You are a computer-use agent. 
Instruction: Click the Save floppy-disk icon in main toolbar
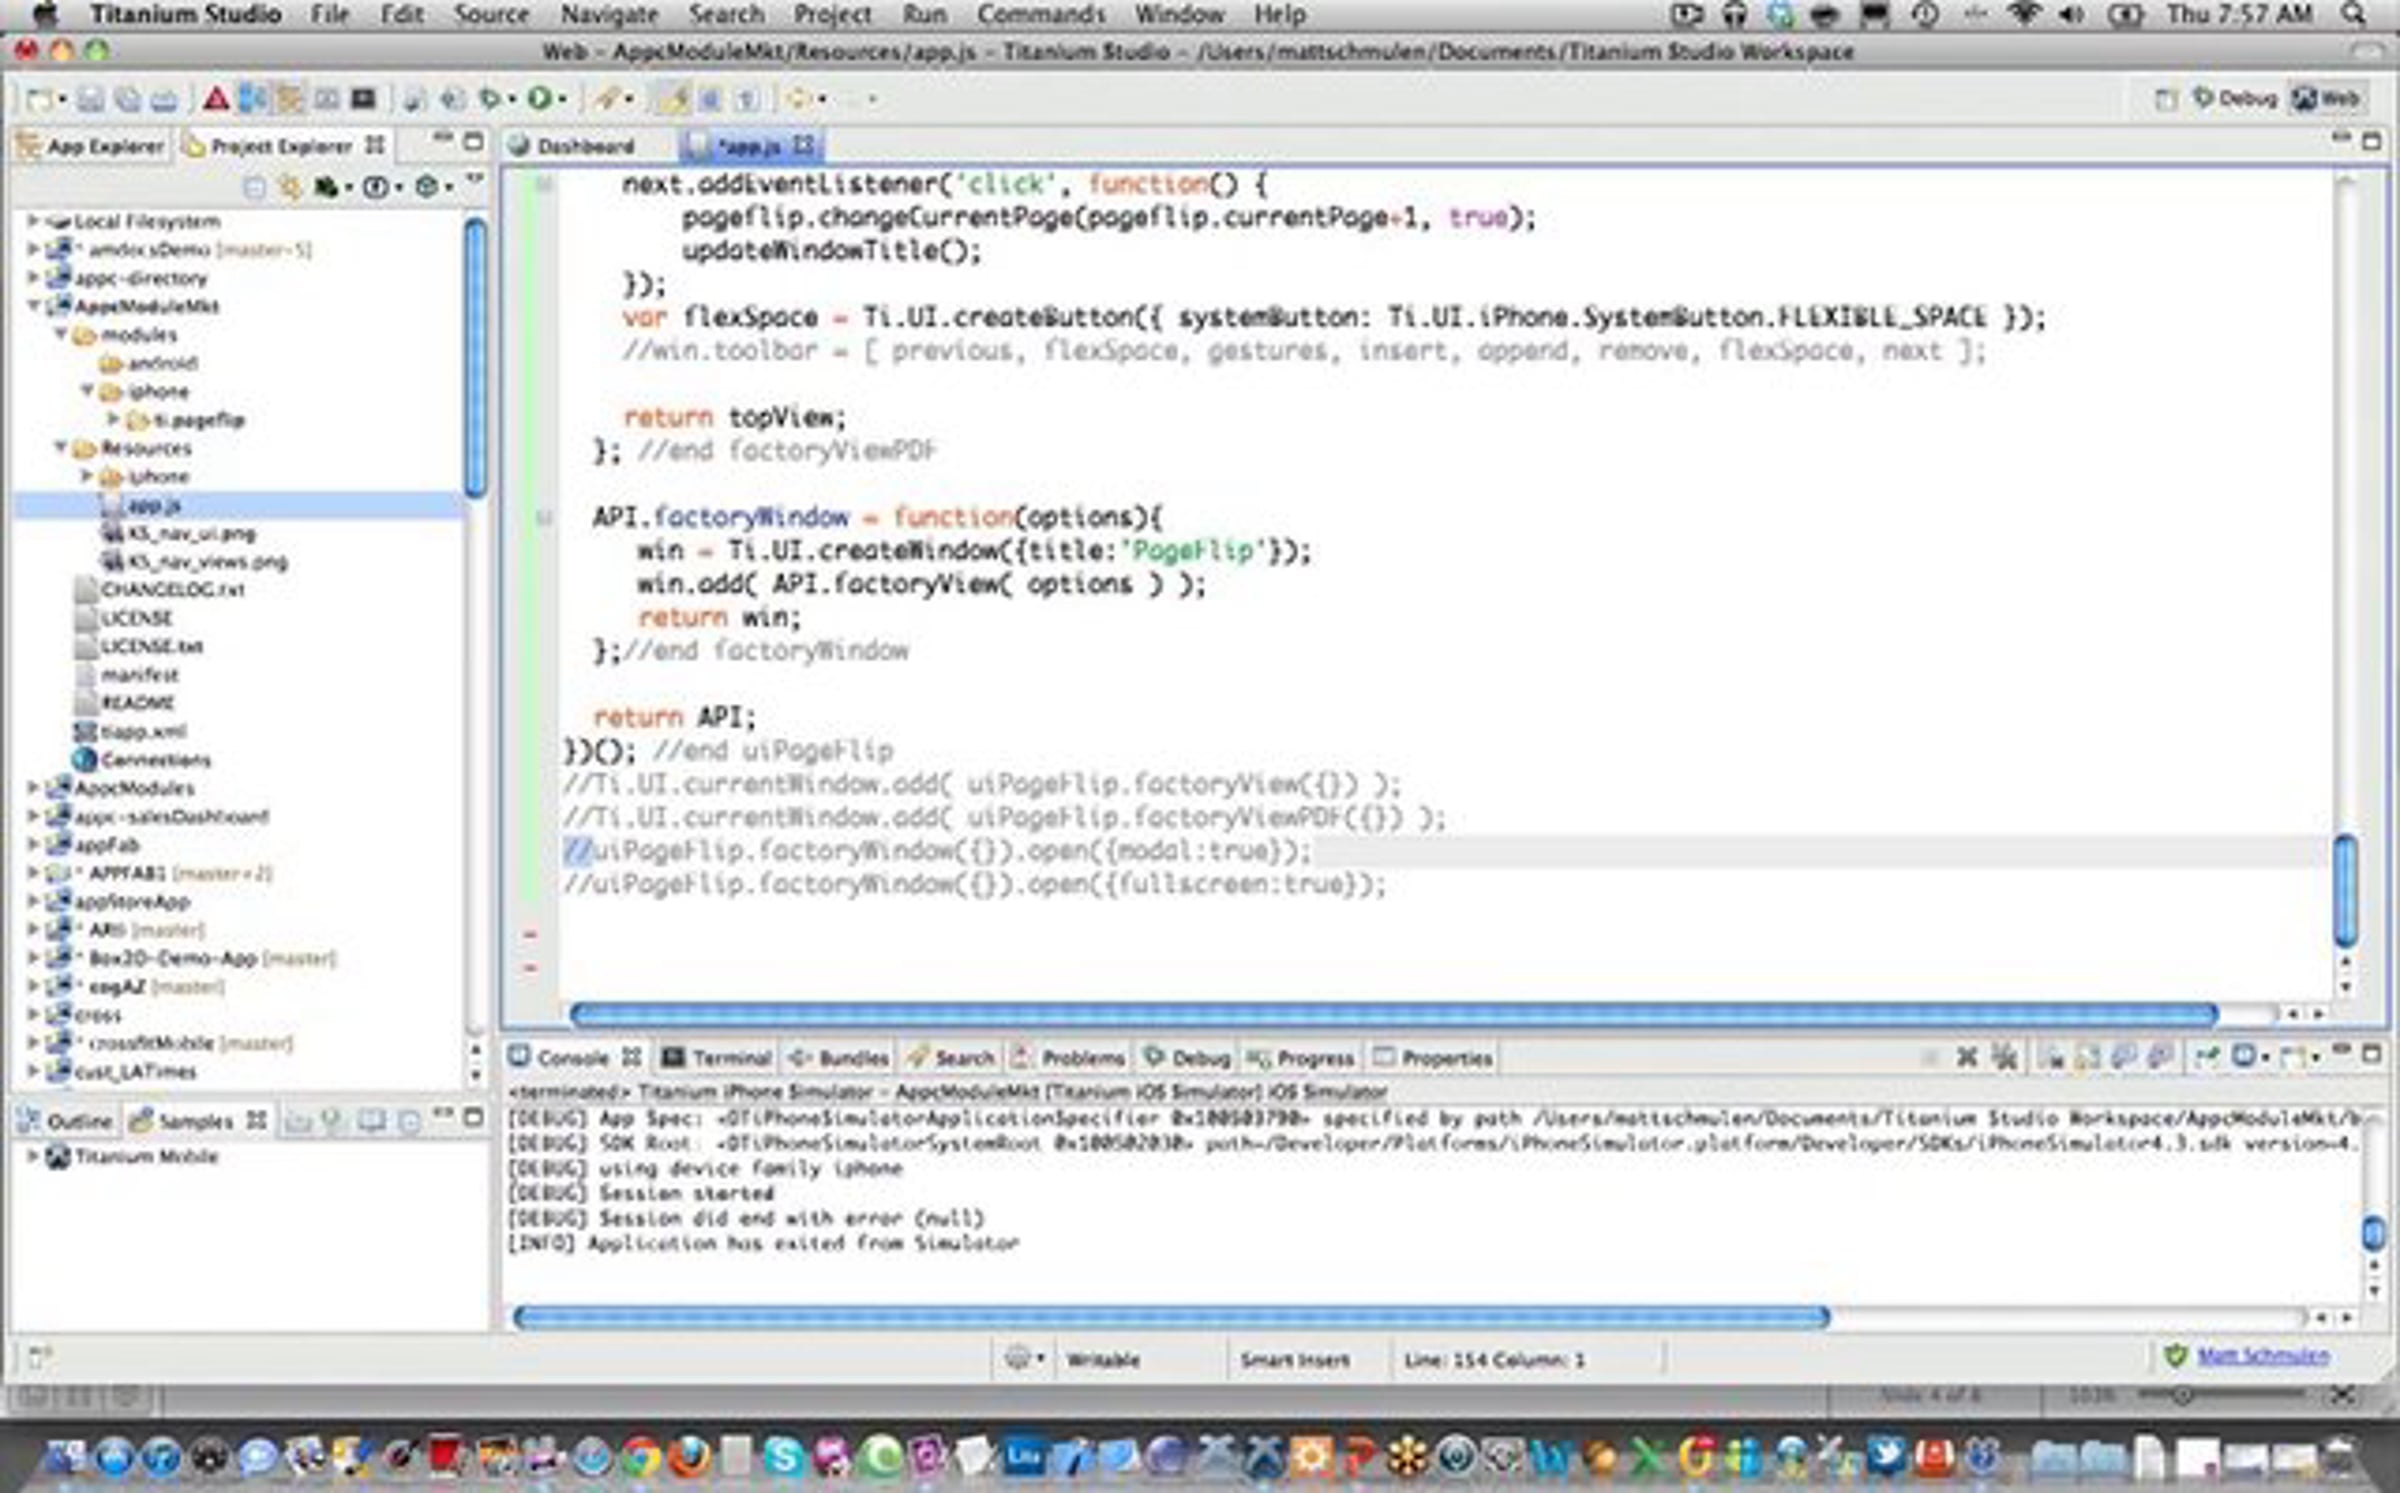[91, 99]
